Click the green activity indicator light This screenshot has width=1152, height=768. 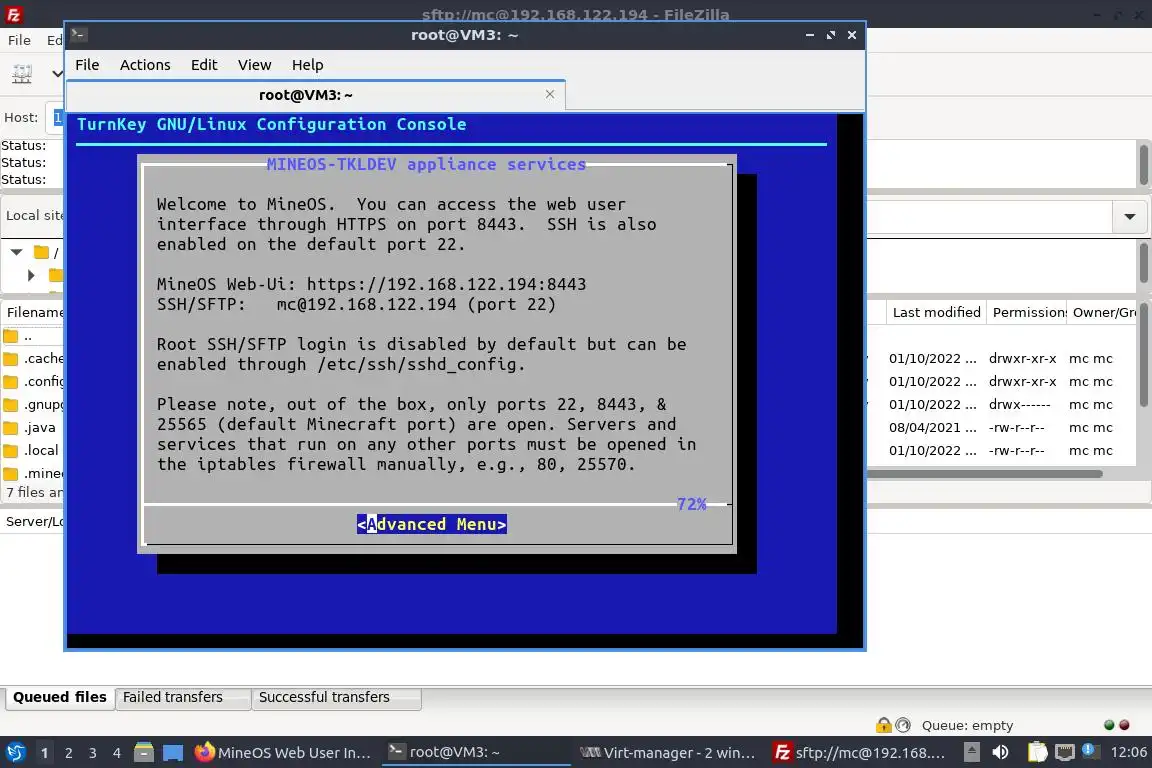[1109, 725]
